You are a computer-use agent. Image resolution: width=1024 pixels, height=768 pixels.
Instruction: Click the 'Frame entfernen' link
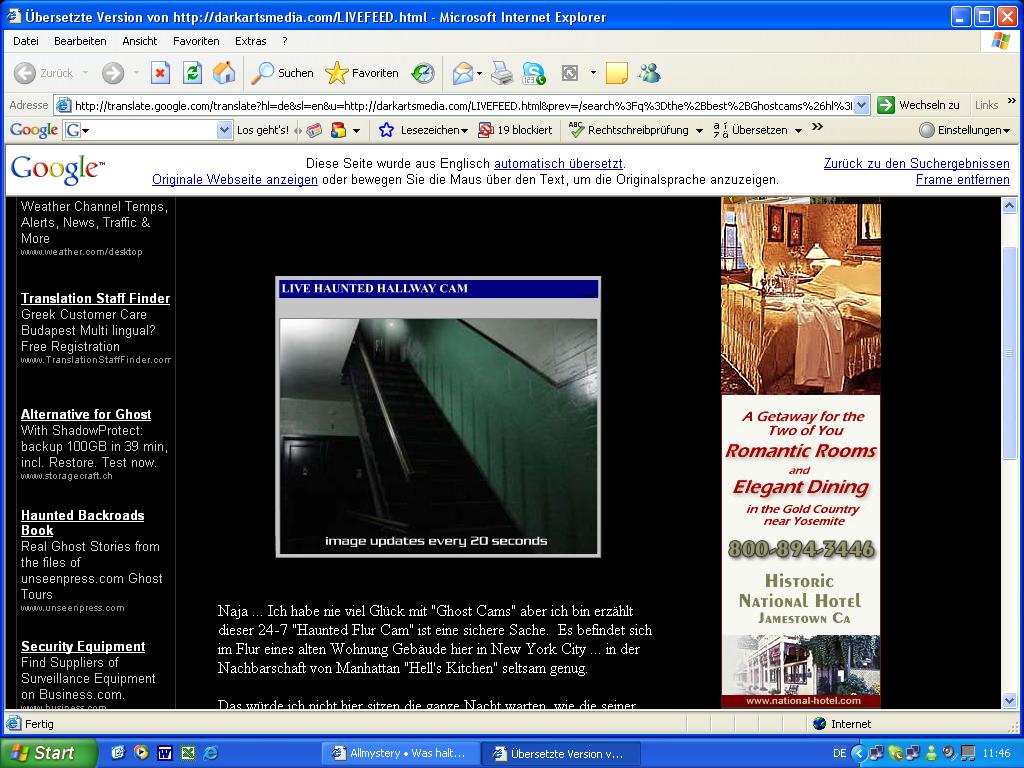click(x=963, y=180)
